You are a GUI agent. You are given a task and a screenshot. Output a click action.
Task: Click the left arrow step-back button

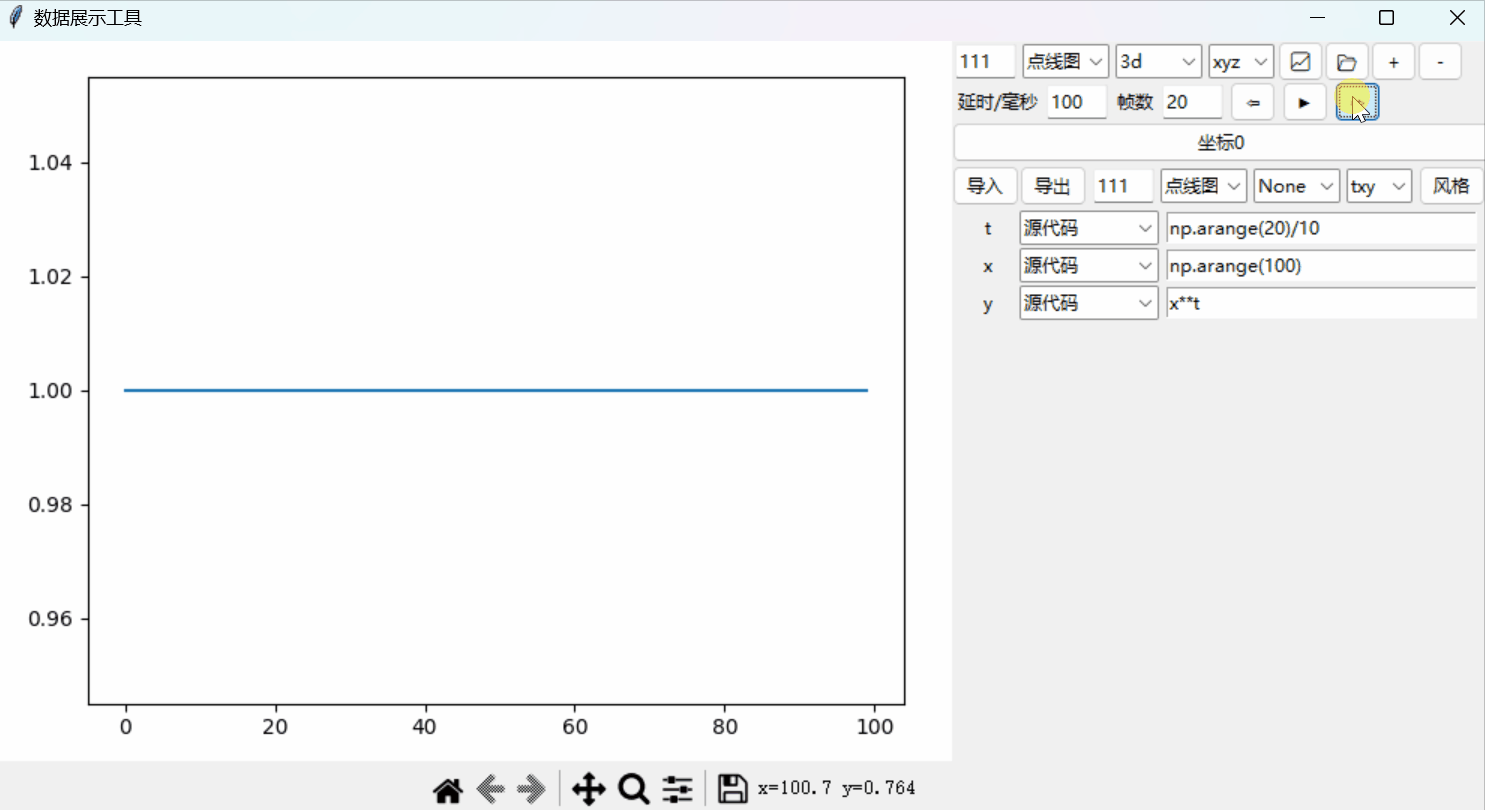[x=1252, y=102]
